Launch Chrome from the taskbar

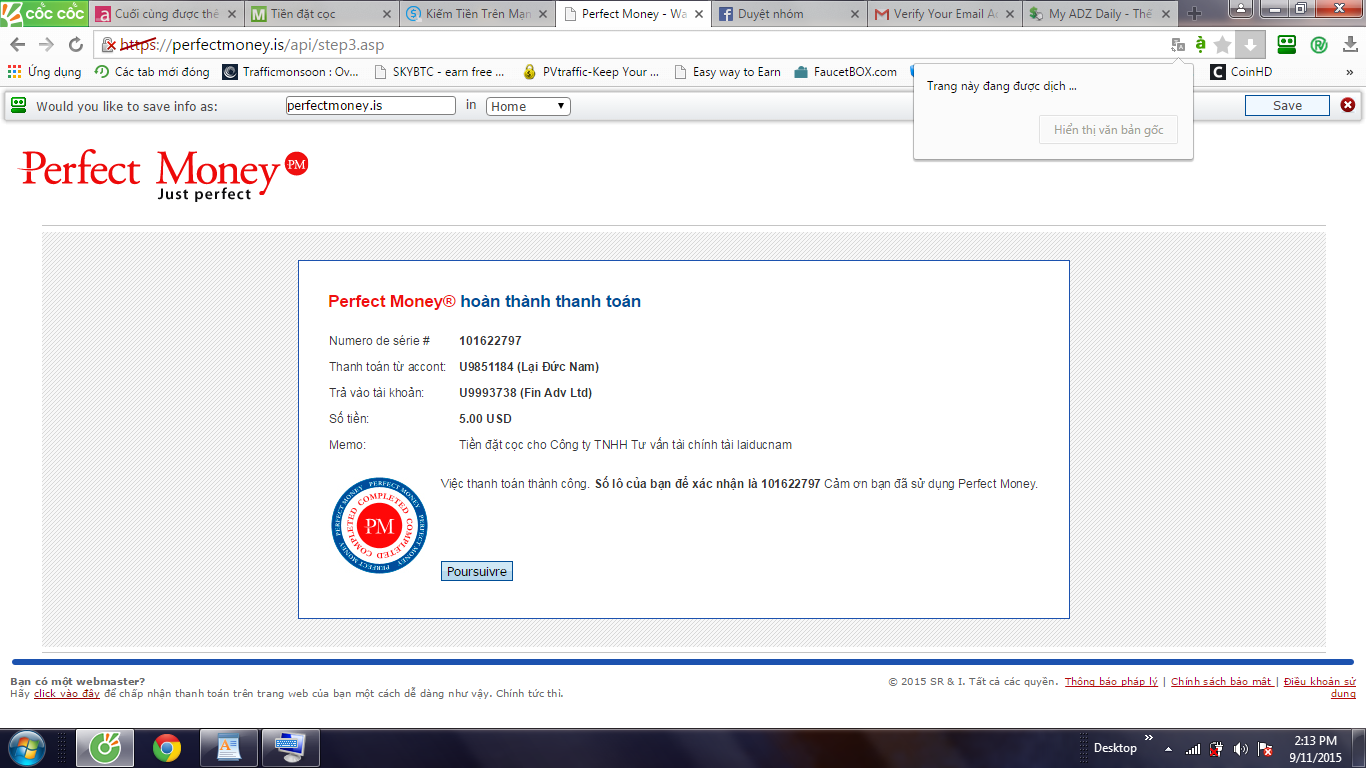click(x=167, y=748)
